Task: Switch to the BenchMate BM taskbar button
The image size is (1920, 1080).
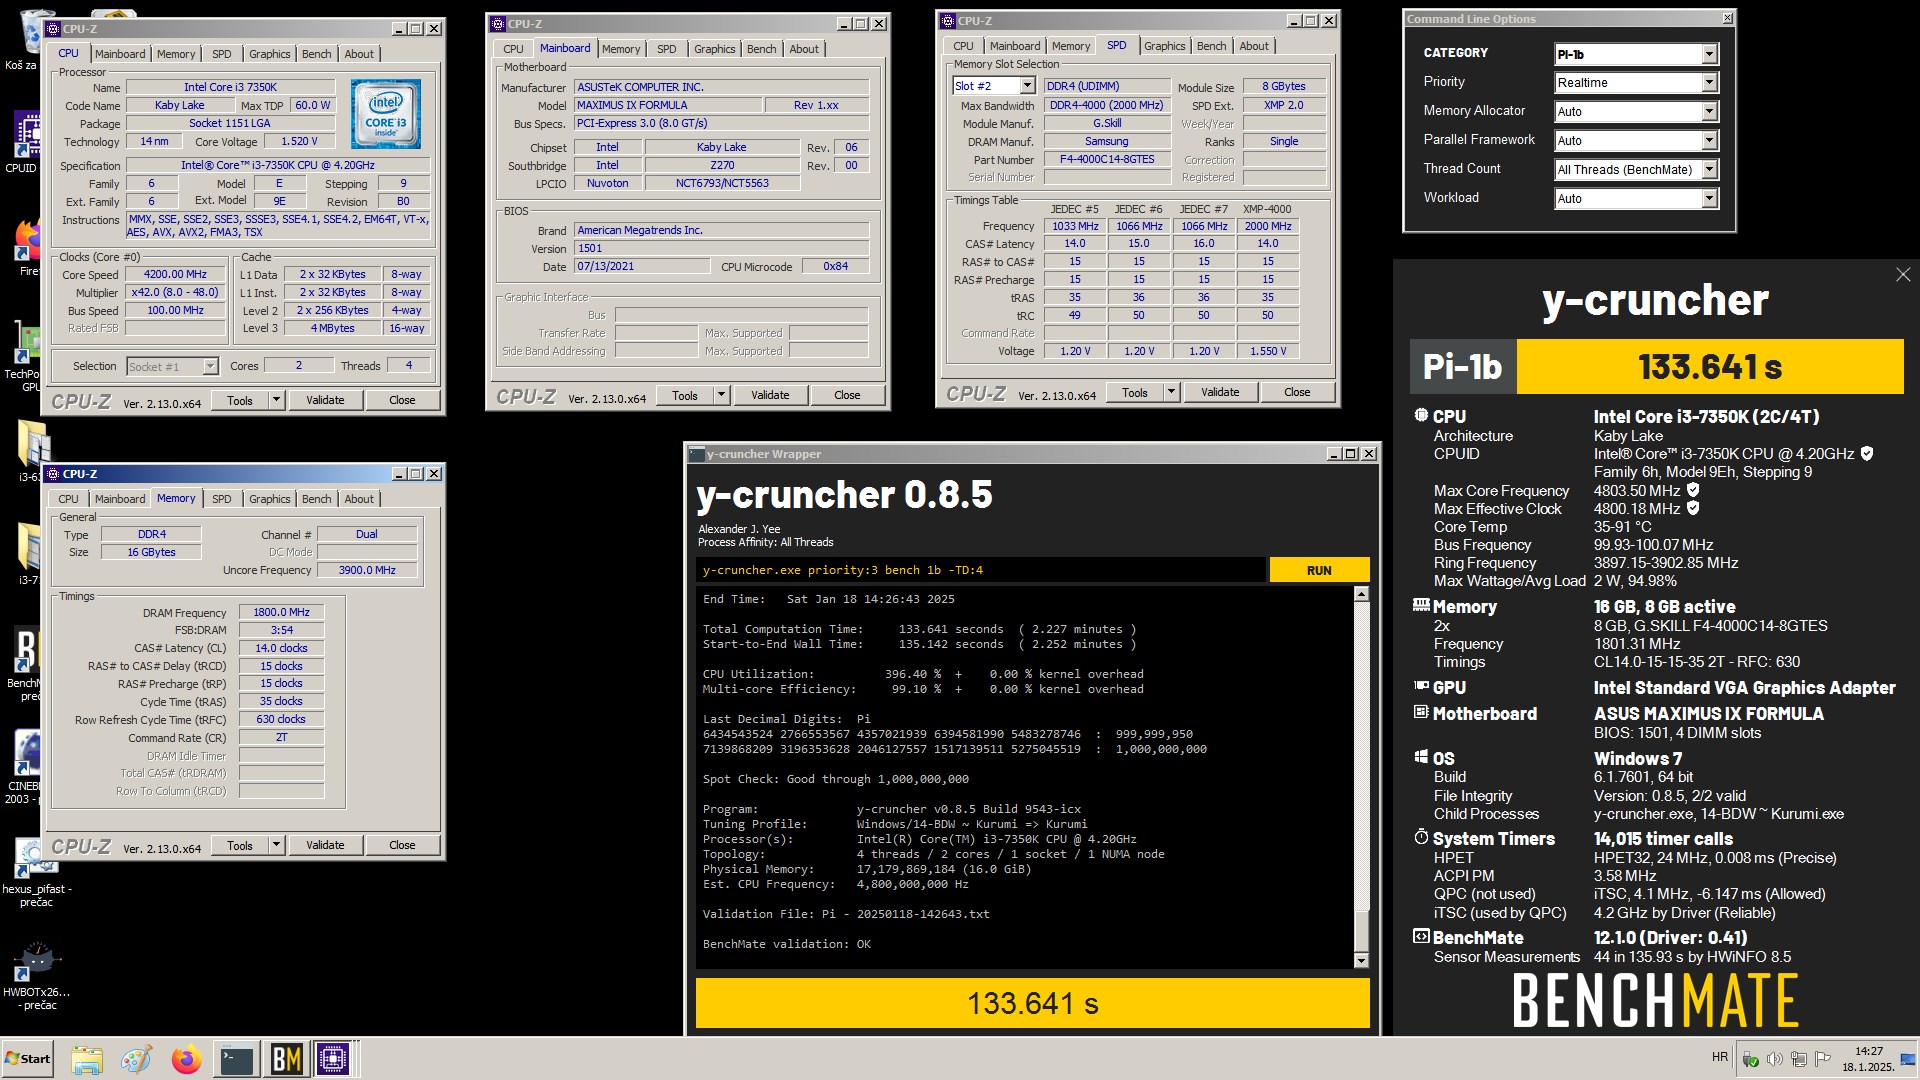Action: 286,1059
